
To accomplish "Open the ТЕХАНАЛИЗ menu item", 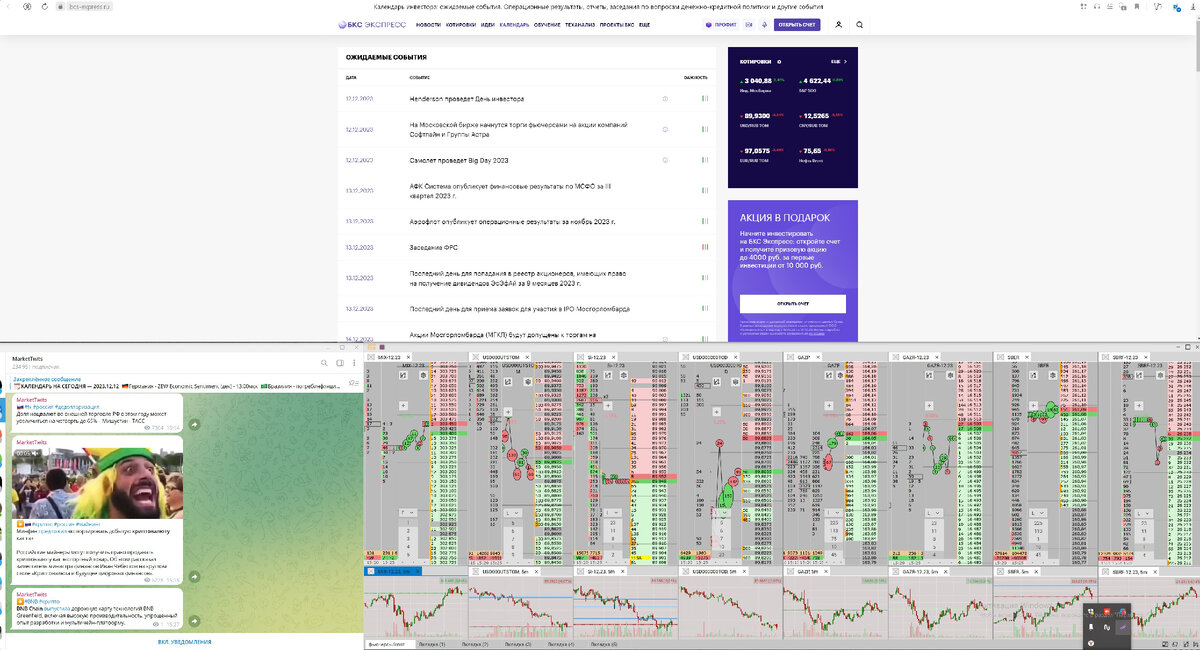I will pos(579,24).
